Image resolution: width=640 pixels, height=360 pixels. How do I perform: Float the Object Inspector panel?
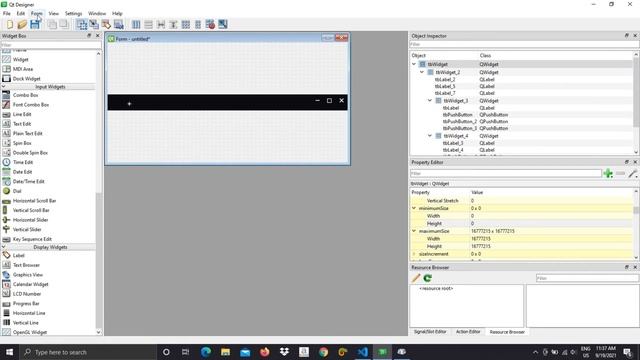[x=627, y=36]
